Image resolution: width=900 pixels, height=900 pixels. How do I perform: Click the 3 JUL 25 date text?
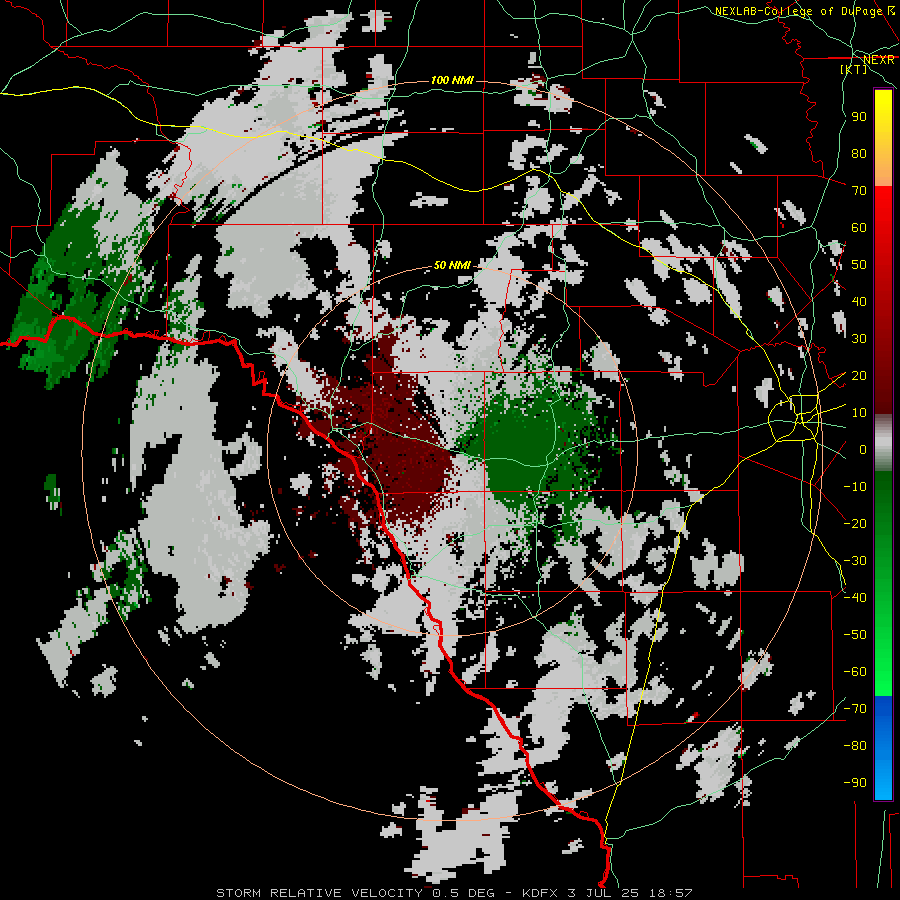(x=604, y=893)
